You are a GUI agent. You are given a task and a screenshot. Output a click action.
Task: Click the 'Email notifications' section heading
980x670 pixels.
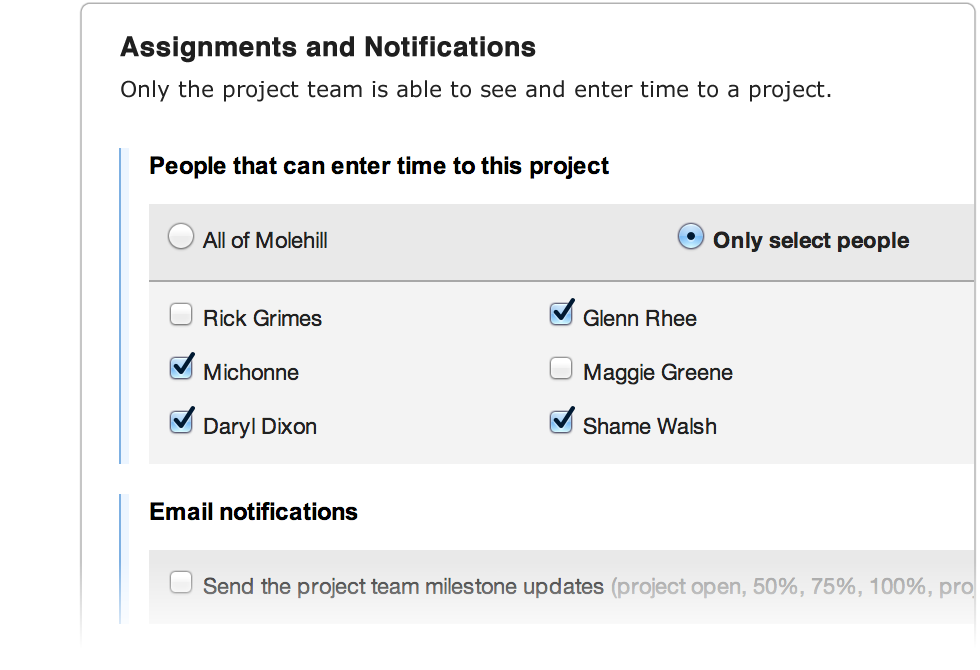pyautogui.click(x=253, y=512)
